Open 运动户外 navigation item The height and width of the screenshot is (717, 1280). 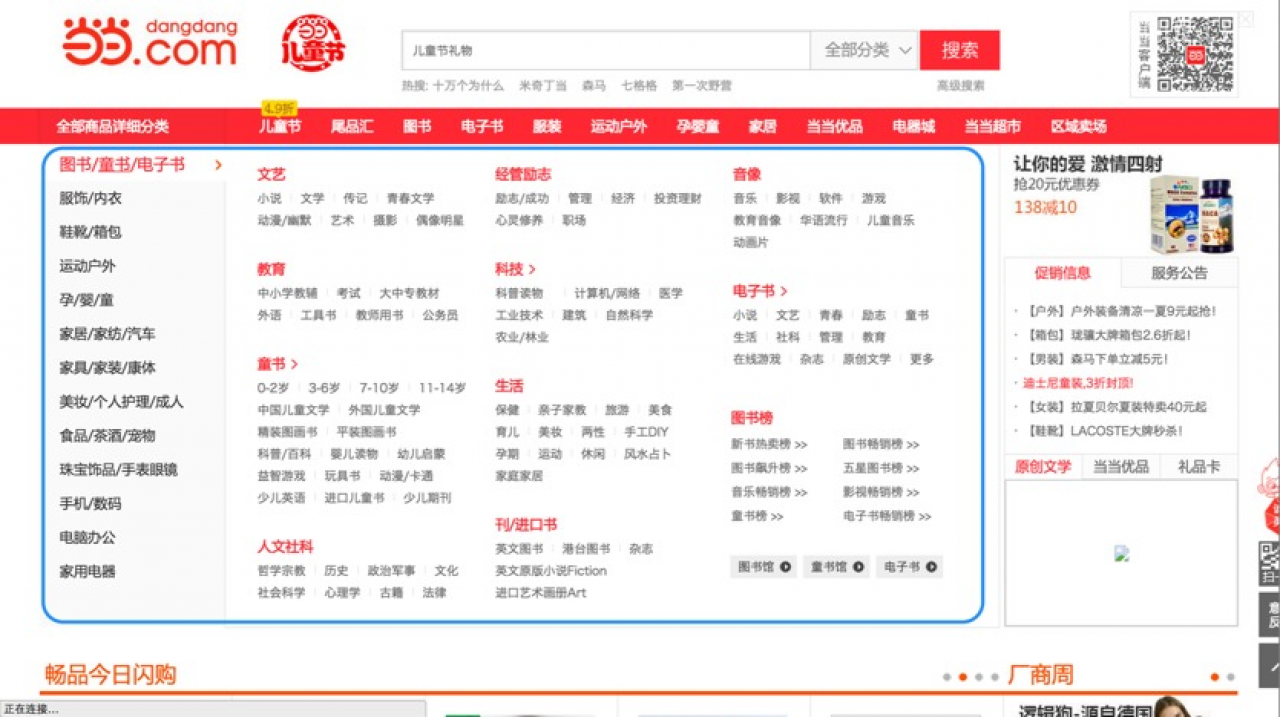(x=618, y=126)
